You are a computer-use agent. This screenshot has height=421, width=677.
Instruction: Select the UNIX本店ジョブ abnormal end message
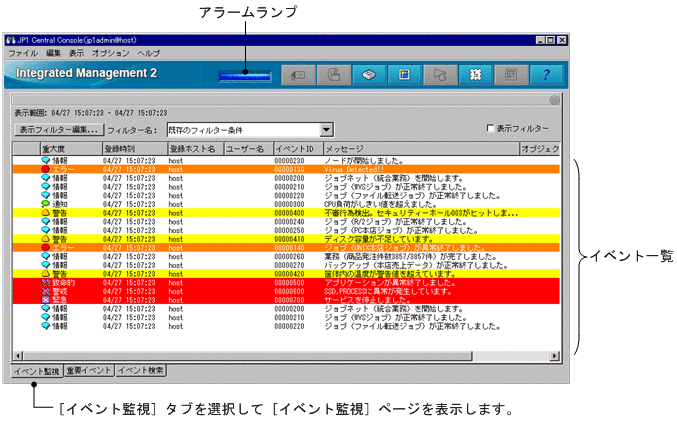[405, 247]
